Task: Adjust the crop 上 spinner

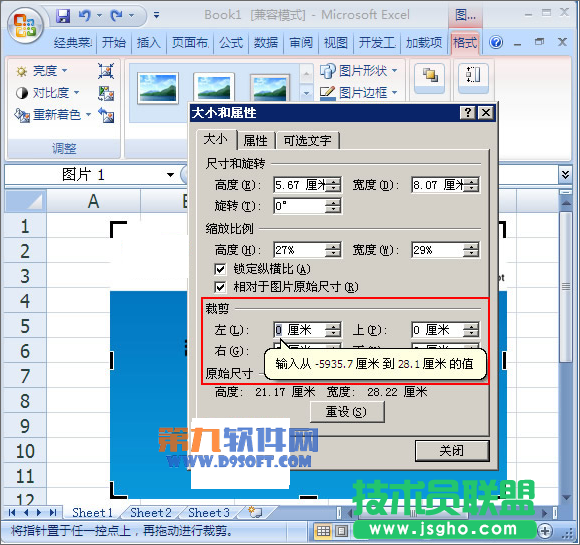Action: pyautogui.click(x=471, y=330)
